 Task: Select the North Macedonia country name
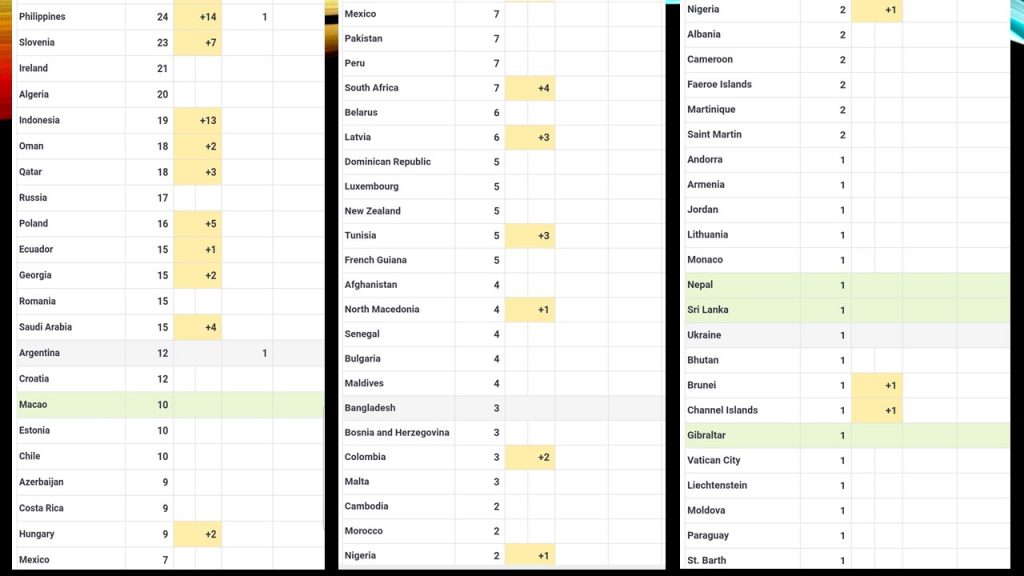382,310
